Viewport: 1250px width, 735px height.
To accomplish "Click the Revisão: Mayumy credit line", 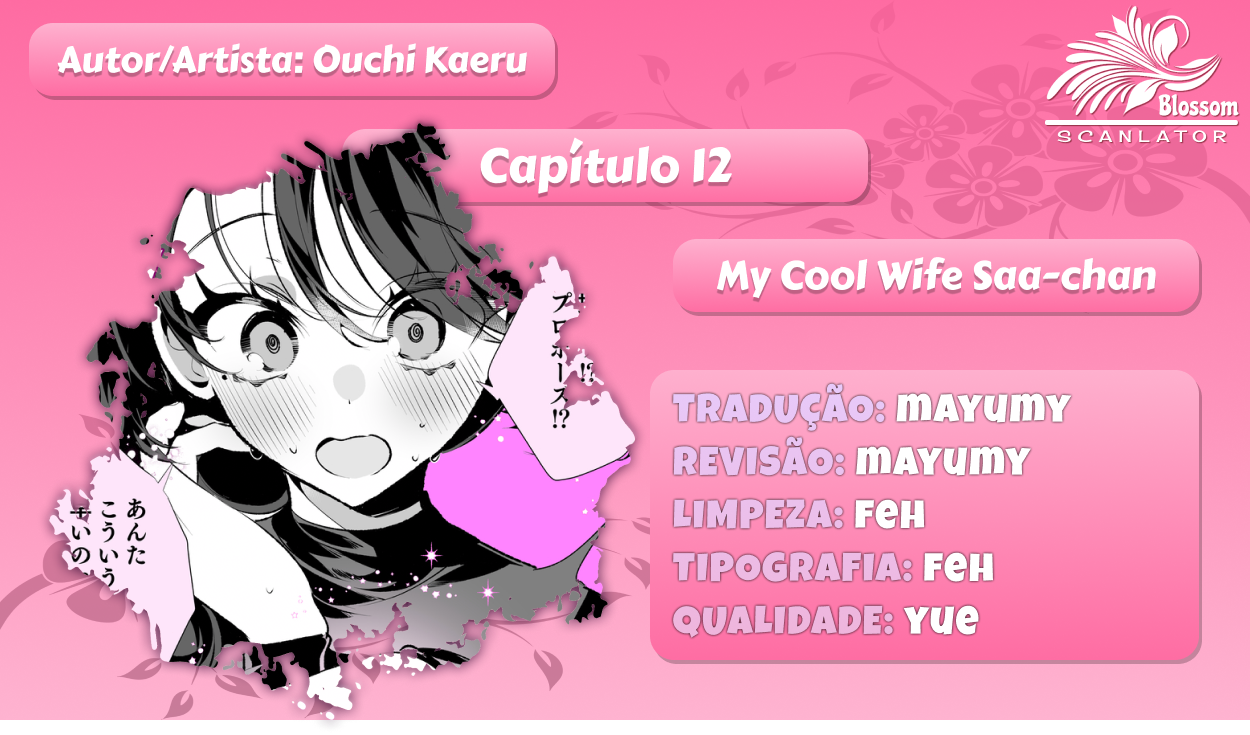I will (x=852, y=461).
